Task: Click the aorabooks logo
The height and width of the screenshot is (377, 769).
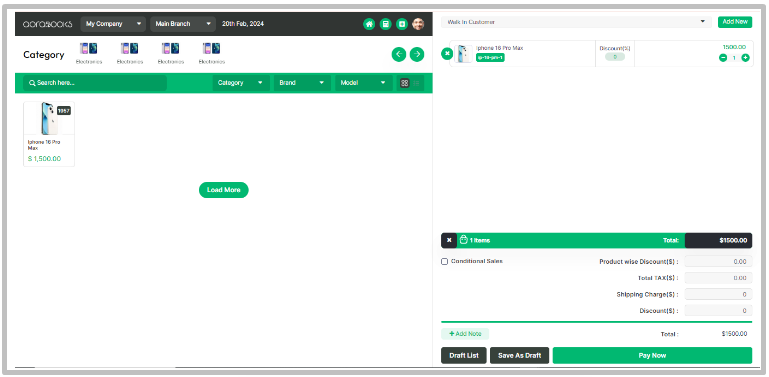Action: click(48, 24)
